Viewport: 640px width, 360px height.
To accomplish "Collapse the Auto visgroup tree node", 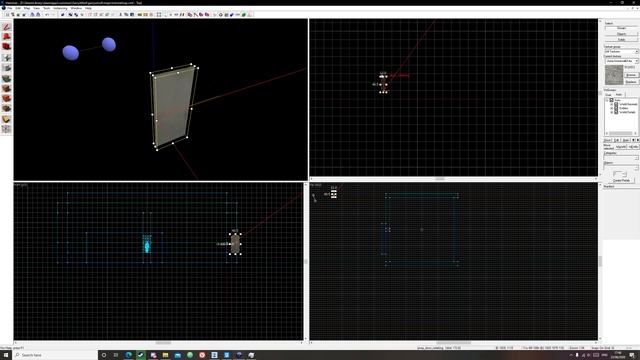I will (607, 100).
